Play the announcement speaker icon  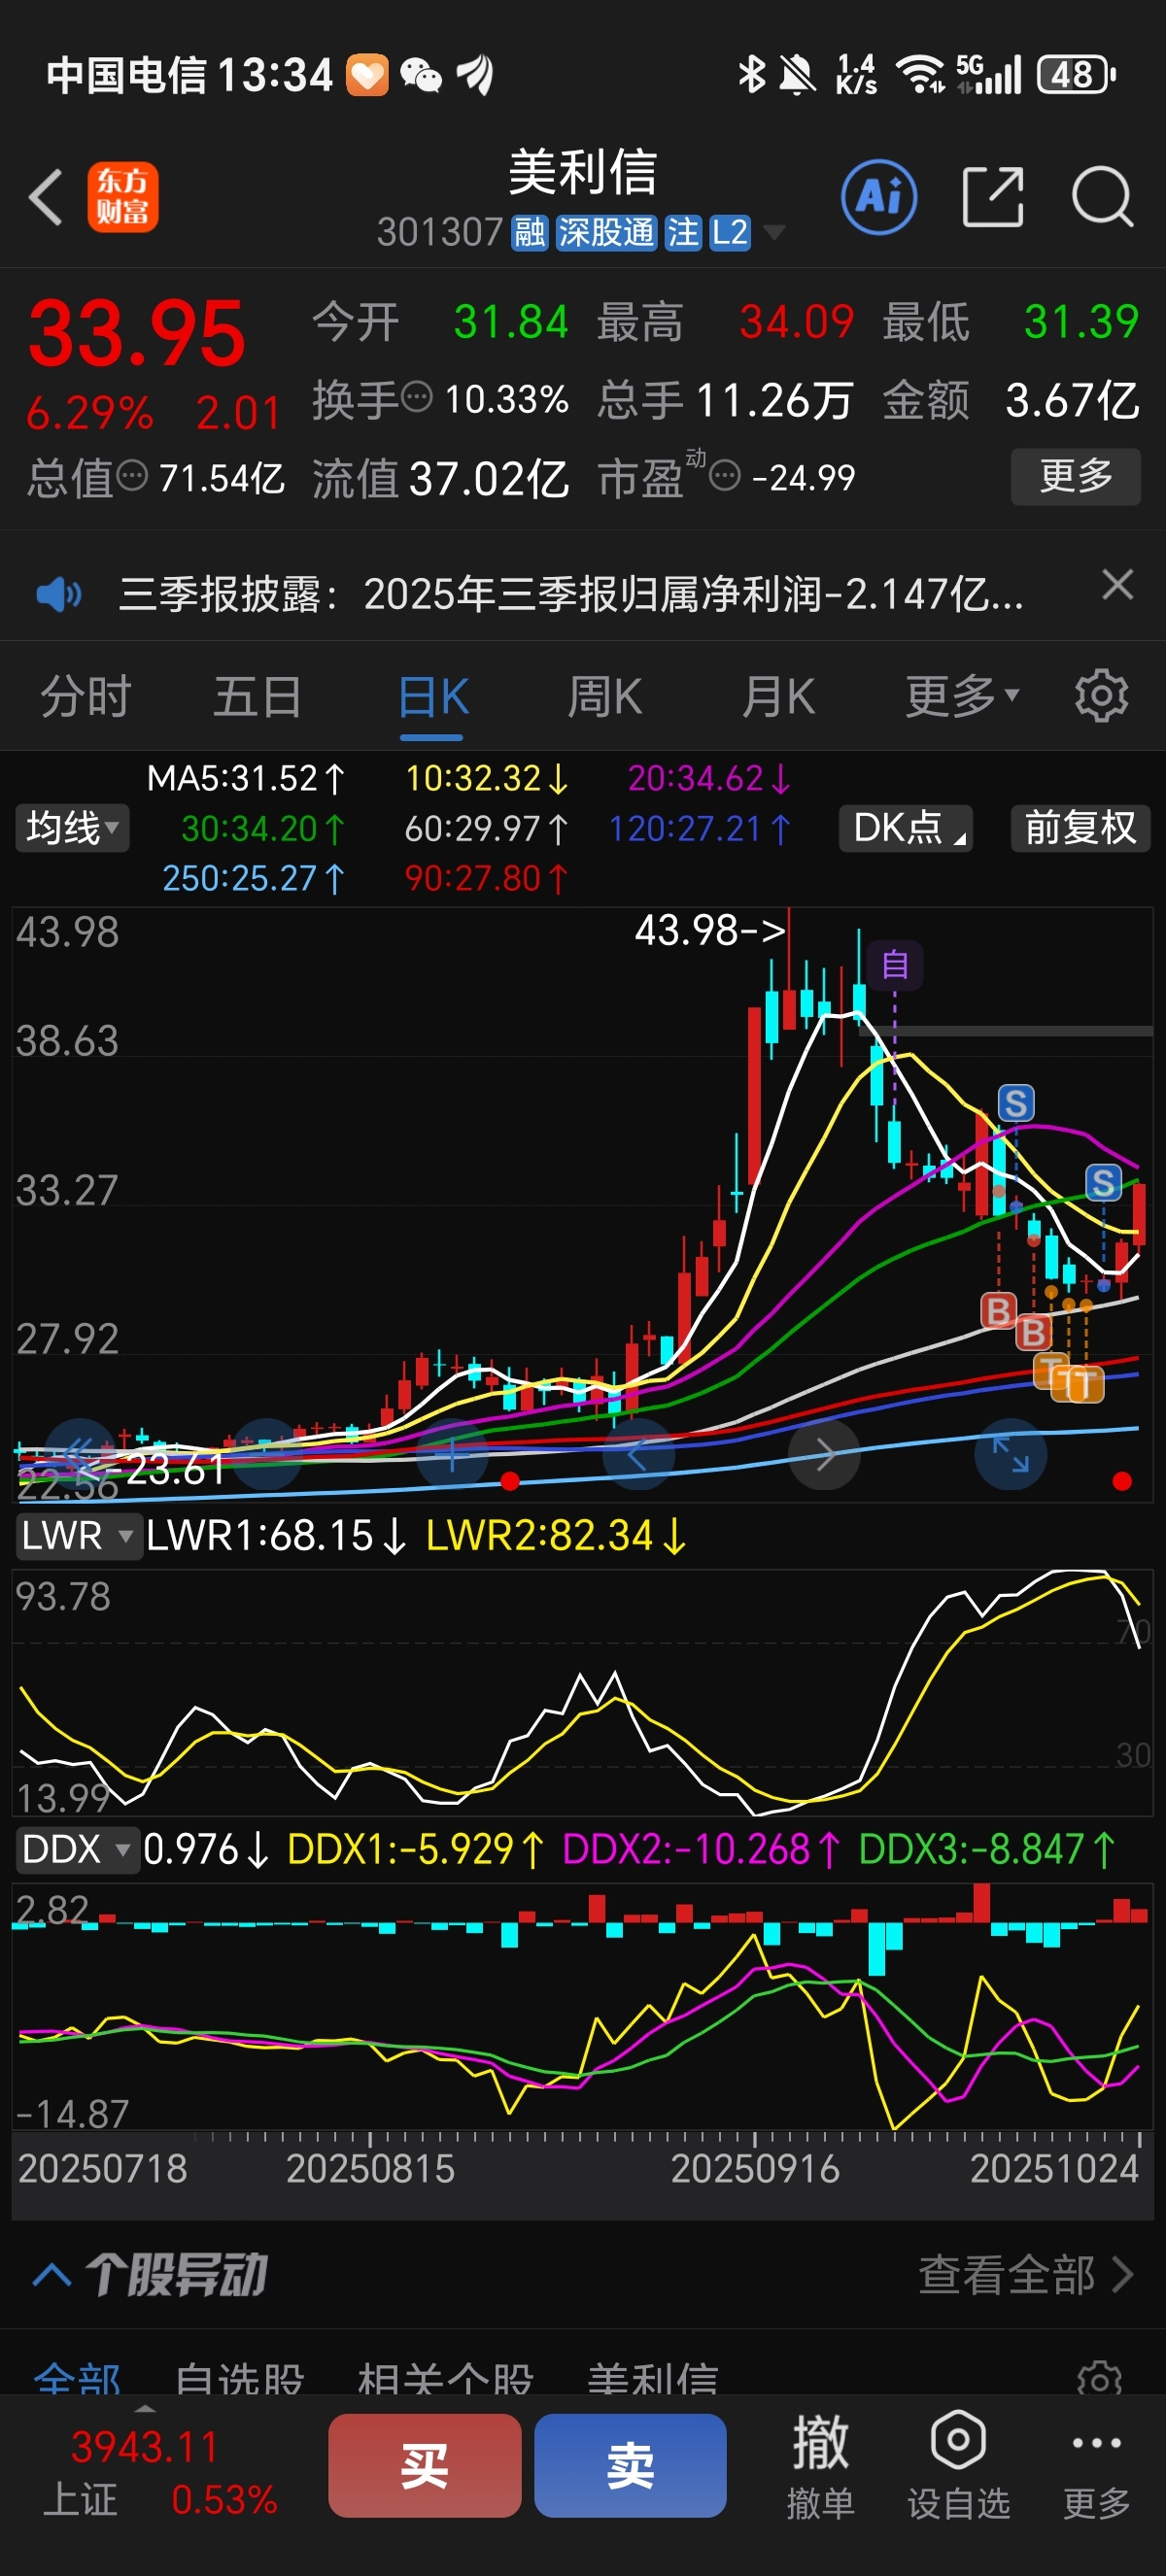tap(58, 594)
